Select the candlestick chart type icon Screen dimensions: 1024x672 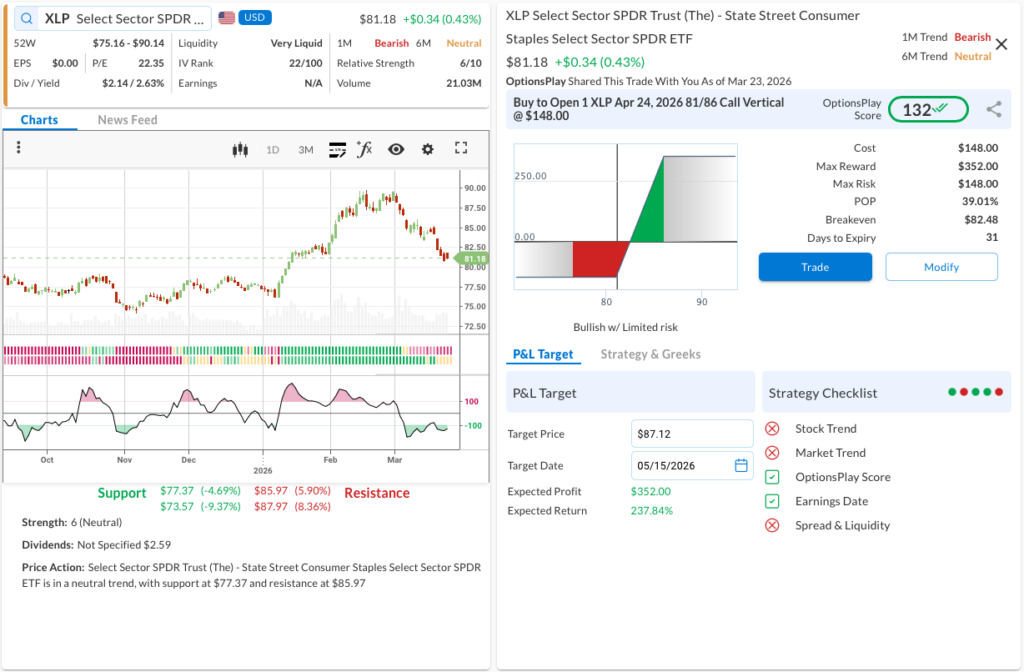[x=239, y=149]
